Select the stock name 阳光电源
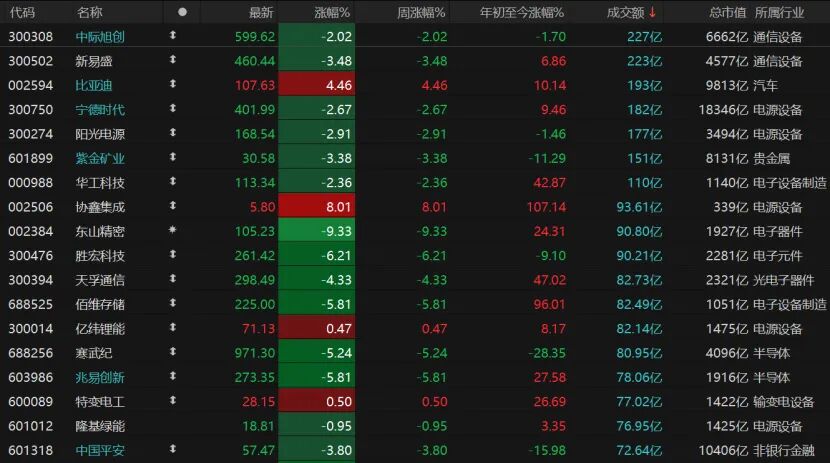 (x=100, y=134)
